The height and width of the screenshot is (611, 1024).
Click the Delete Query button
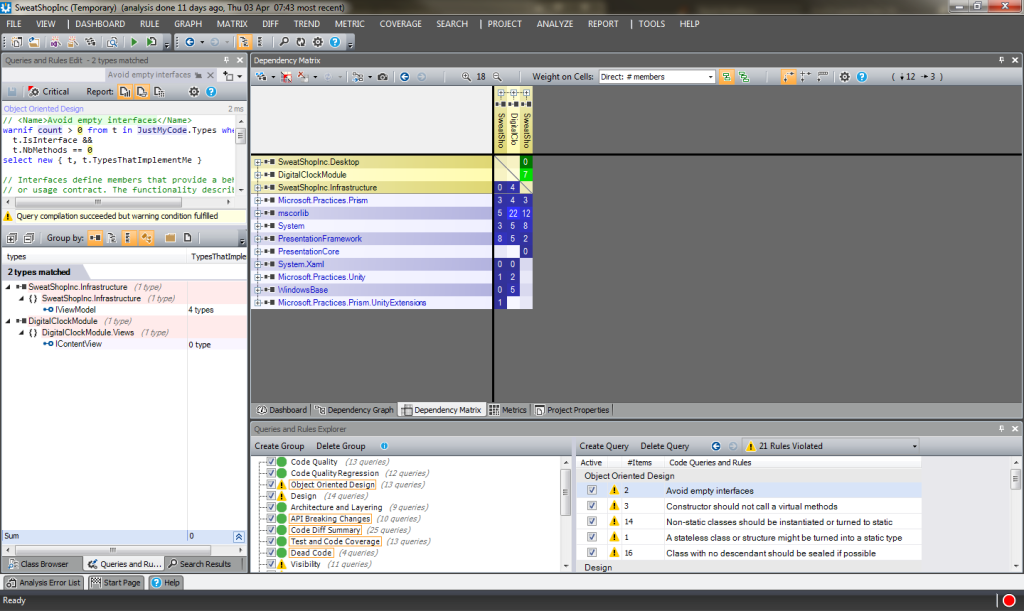(x=665, y=446)
